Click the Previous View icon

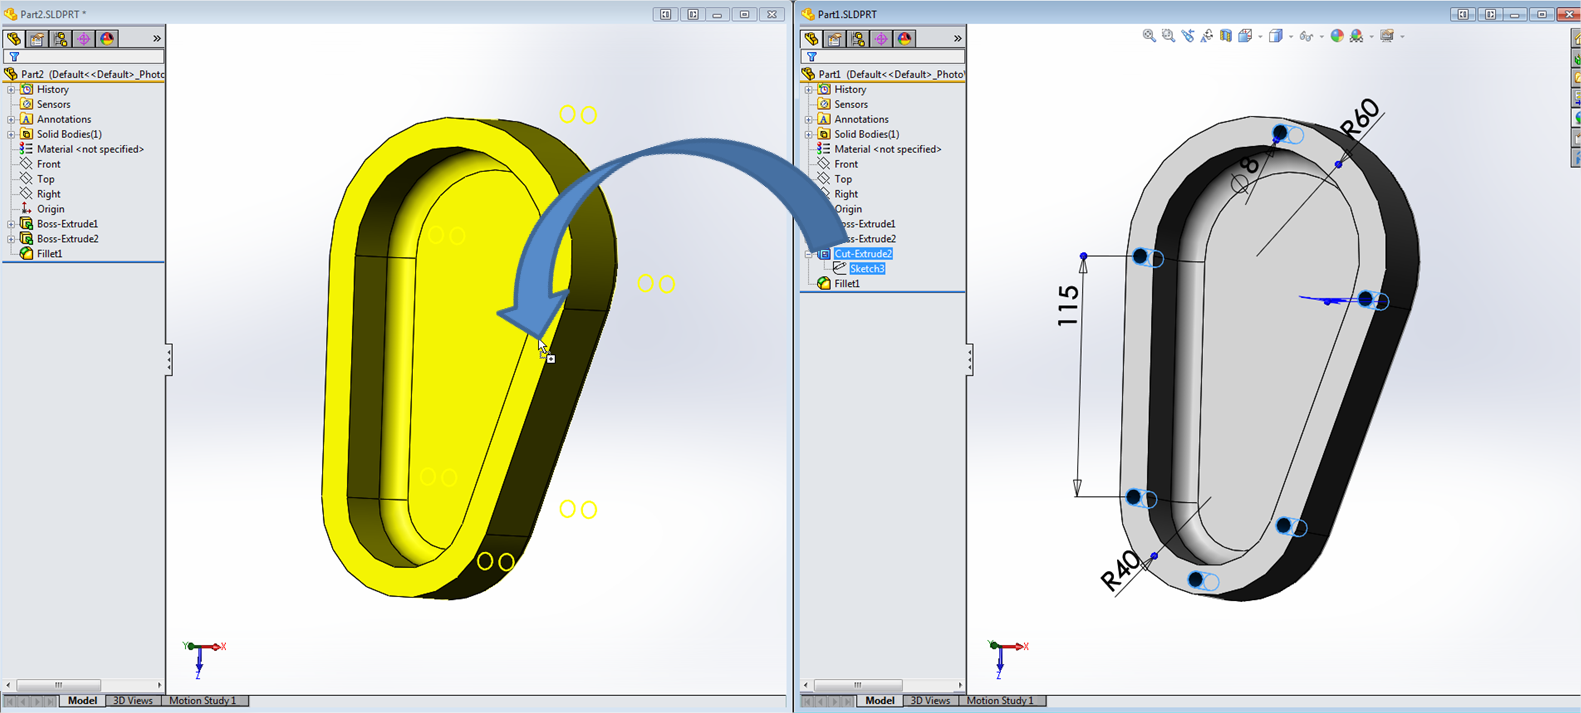(x=1188, y=36)
